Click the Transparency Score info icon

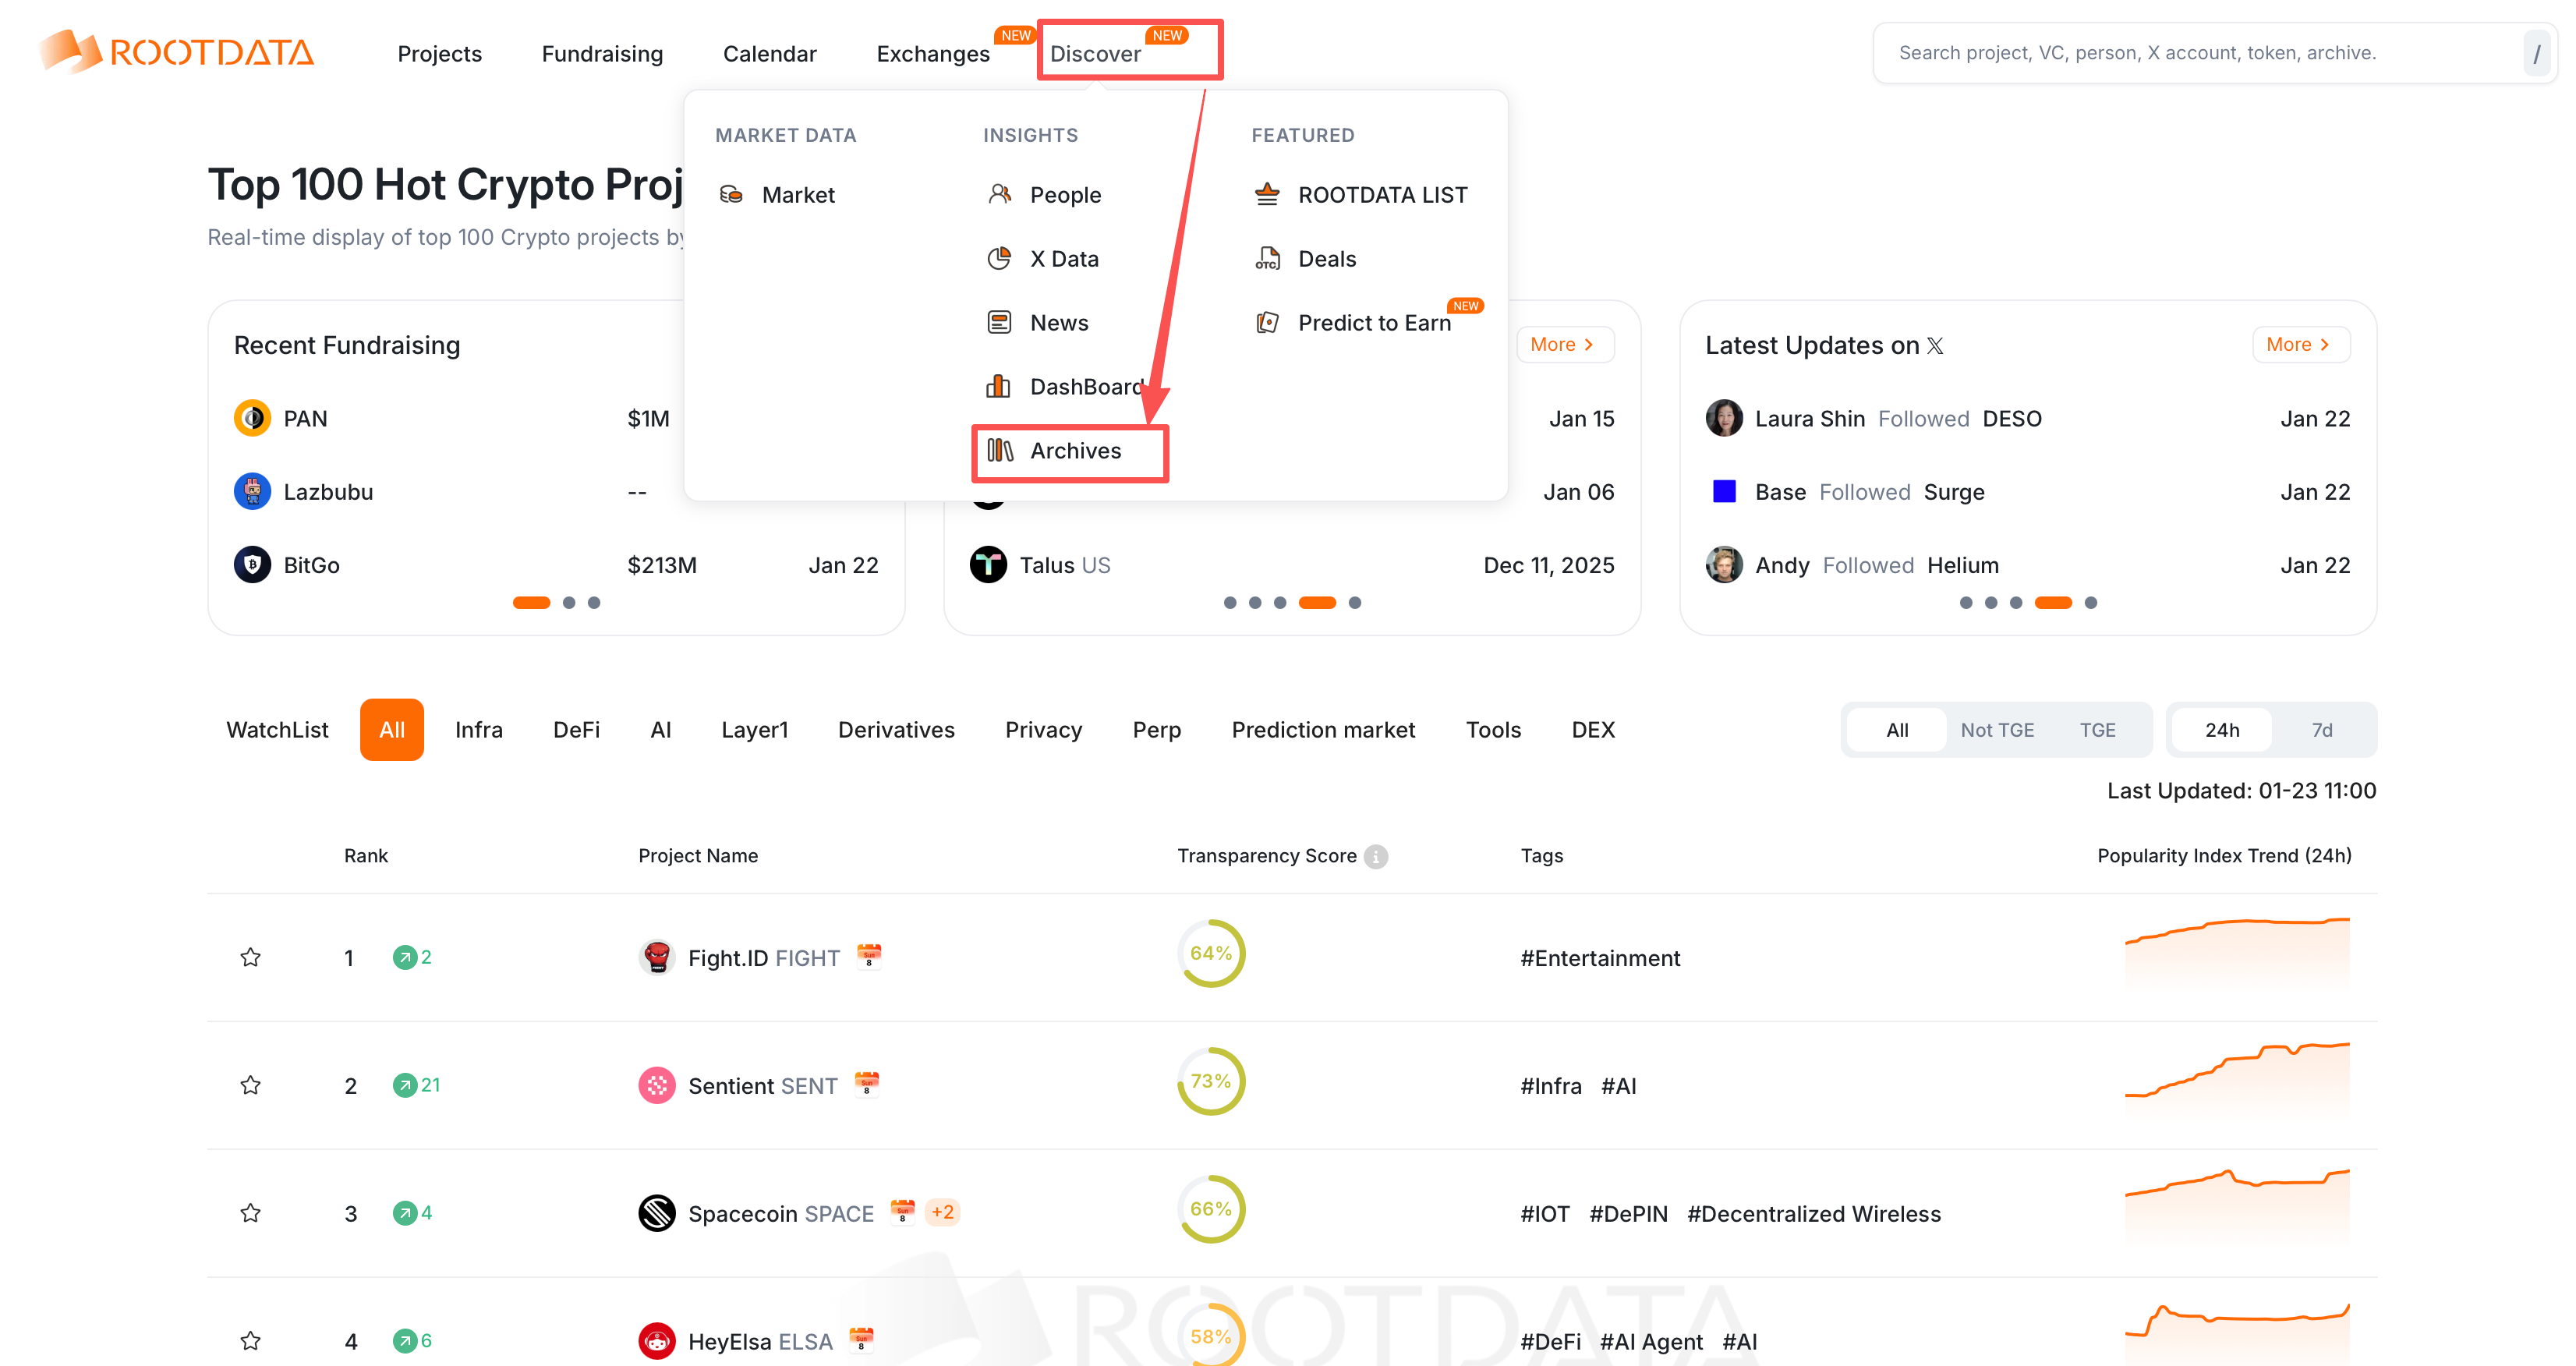(1376, 856)
